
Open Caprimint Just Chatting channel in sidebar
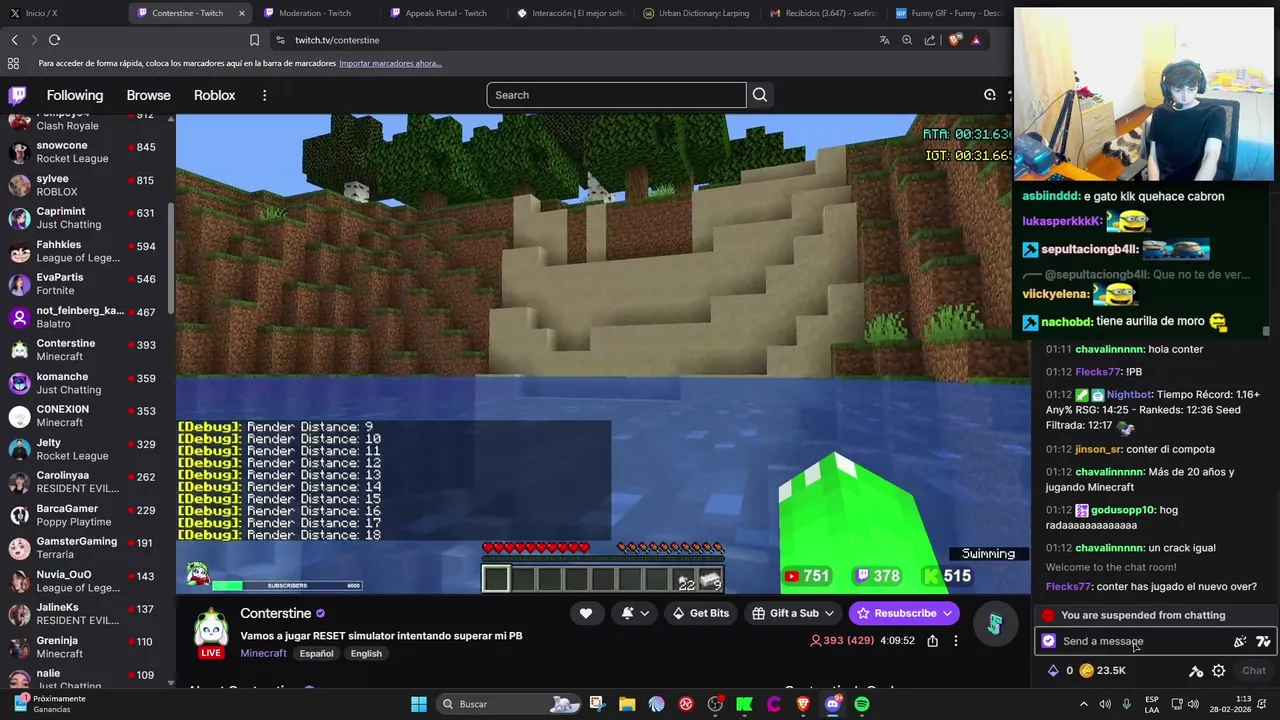88,218
